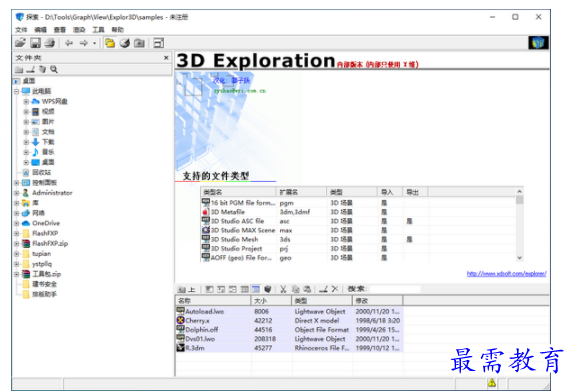Click the new folder icon in the folders panel toolbar
Viewport: 572px width, 392px height.
19,69
